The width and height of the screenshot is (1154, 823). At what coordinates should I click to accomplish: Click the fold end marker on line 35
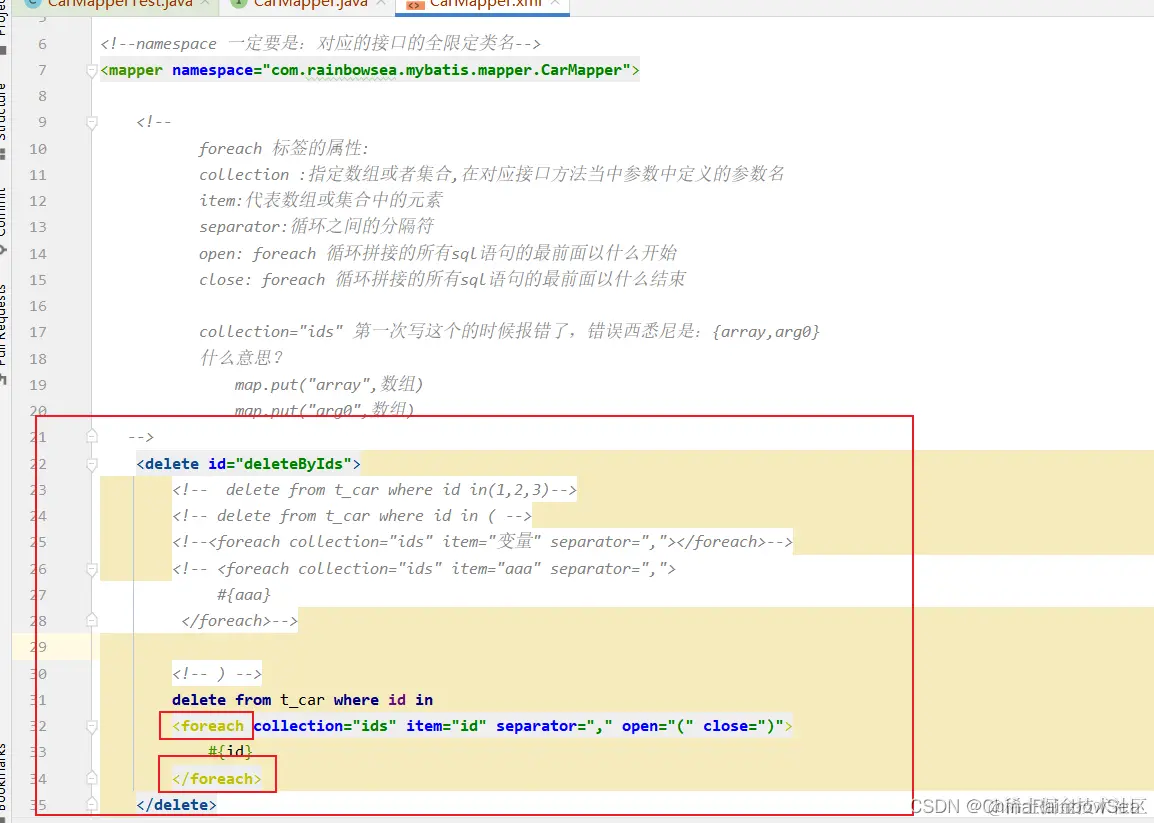click(92, 804)
